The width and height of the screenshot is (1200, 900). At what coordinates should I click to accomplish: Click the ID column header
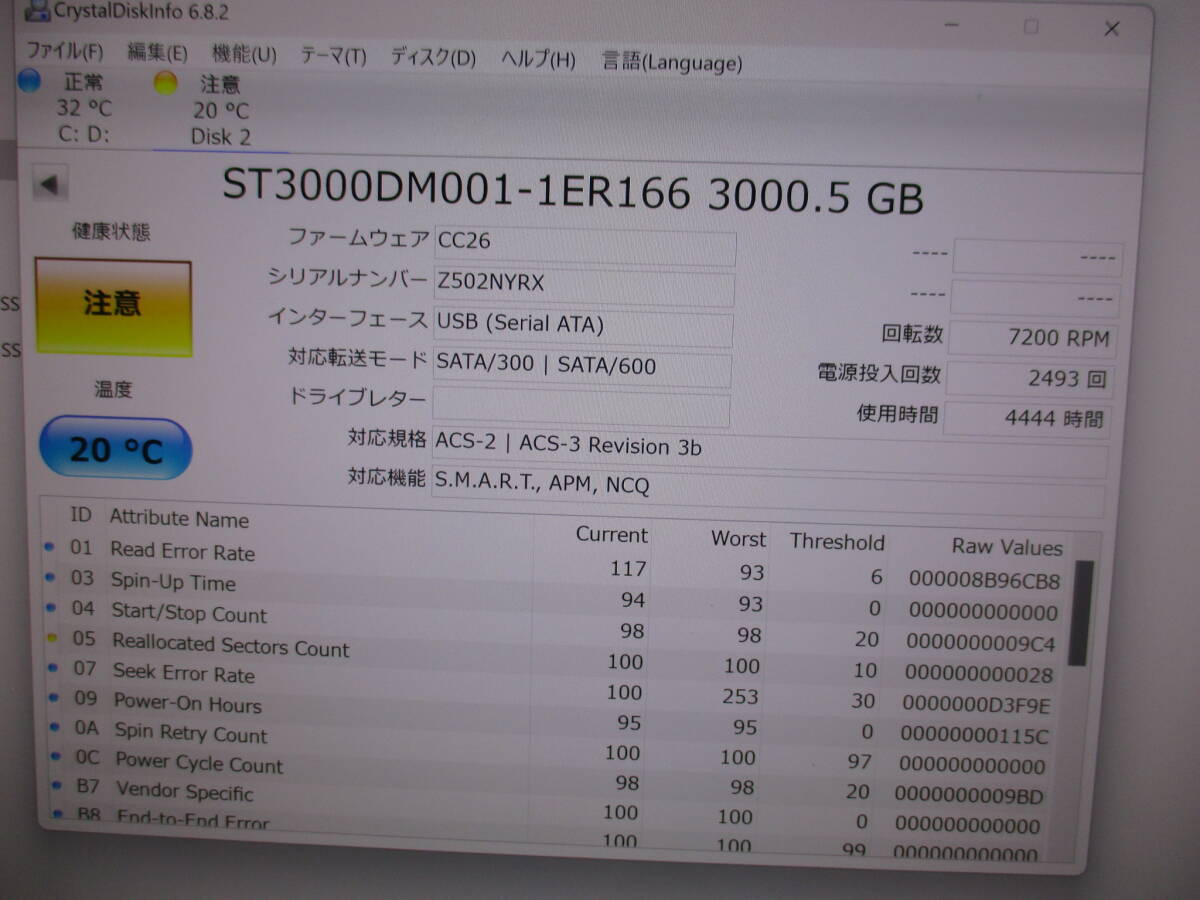coord(80,515)
